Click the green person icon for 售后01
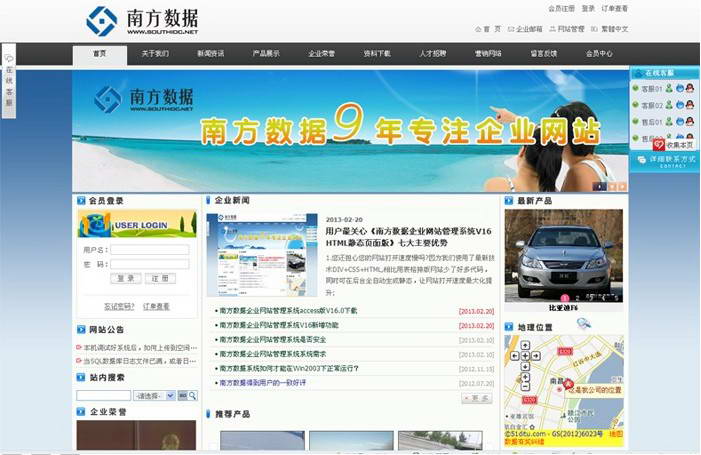Image resolution: width=701 pixels, height=455 pixels. (x=669, y=122)
